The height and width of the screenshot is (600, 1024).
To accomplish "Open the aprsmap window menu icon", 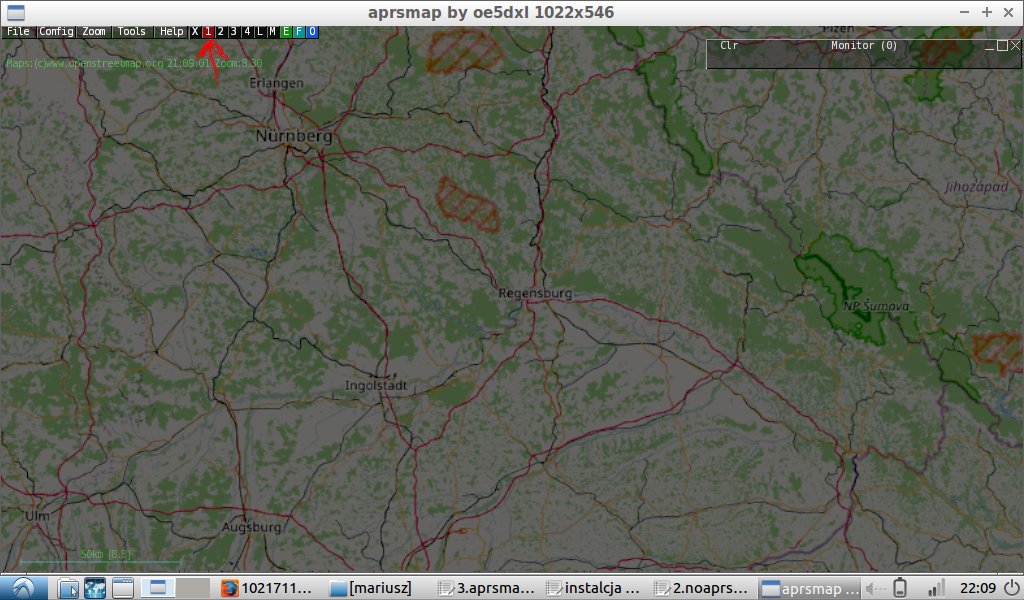I will click(16, 12).
